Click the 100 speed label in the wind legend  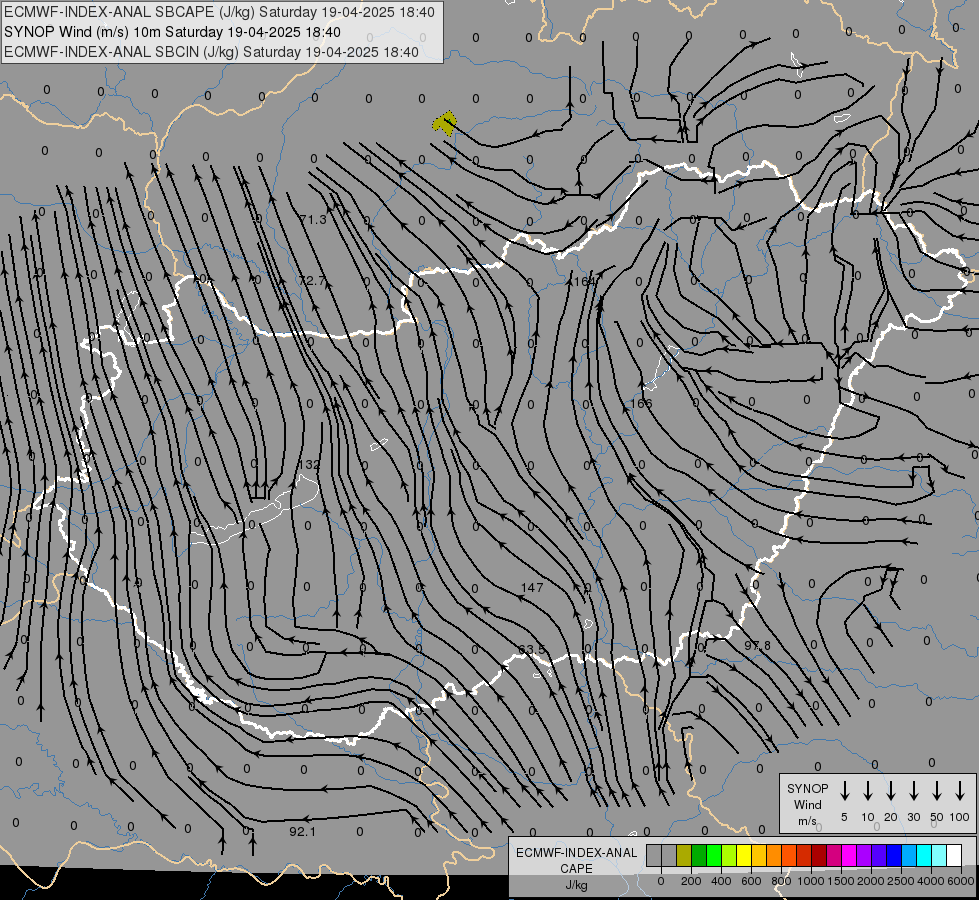coord(960,817)
